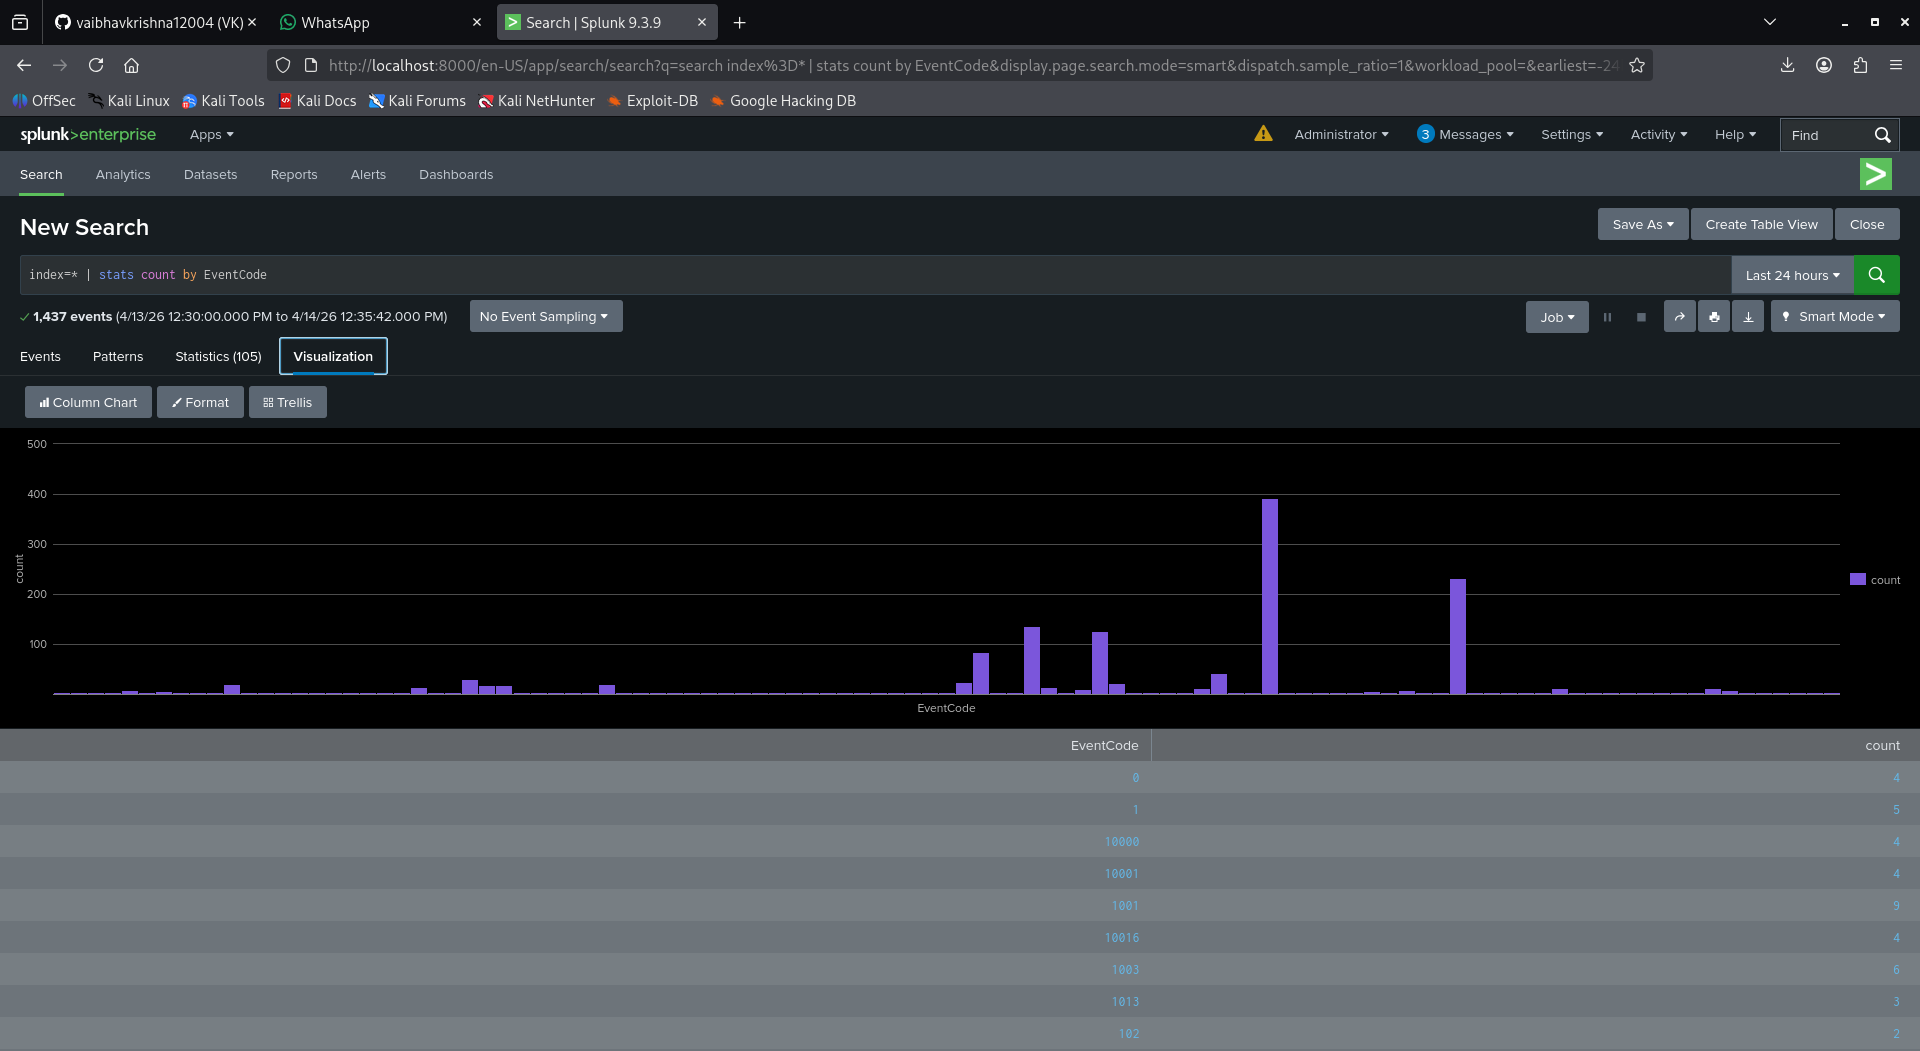
Task: Open the No Event Sampling dropdown
Action: 545,317
